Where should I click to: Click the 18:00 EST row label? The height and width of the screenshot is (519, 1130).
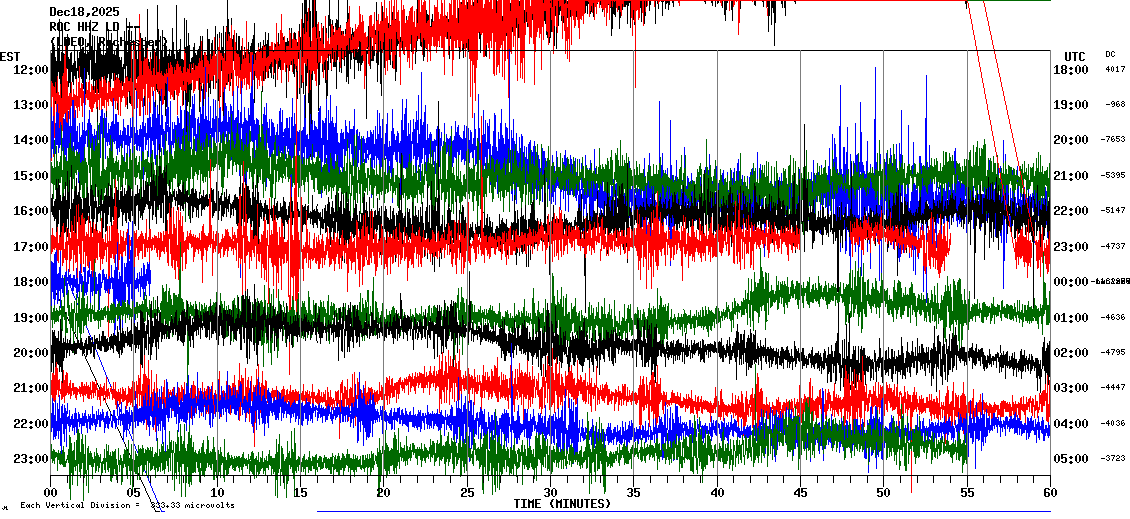32,281
